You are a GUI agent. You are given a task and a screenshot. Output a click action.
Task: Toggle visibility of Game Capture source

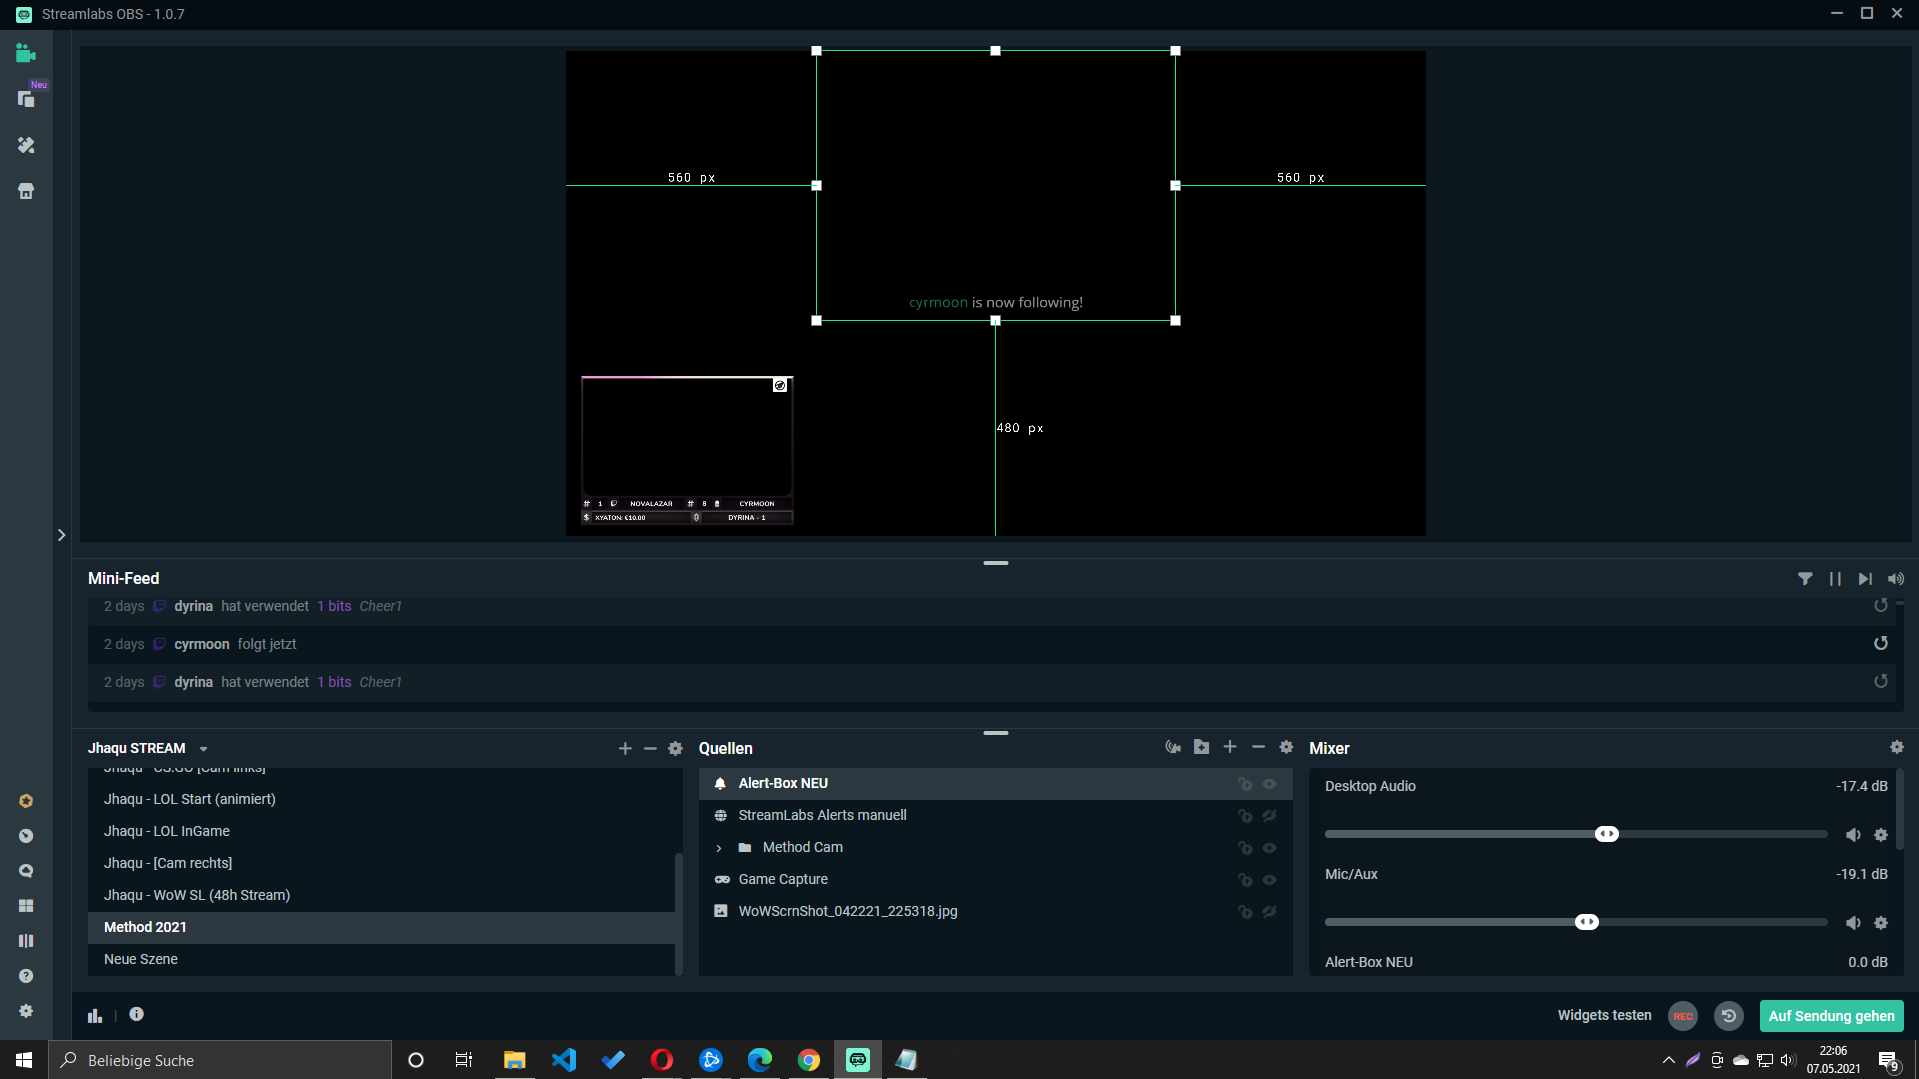[x=1269, y=880]
